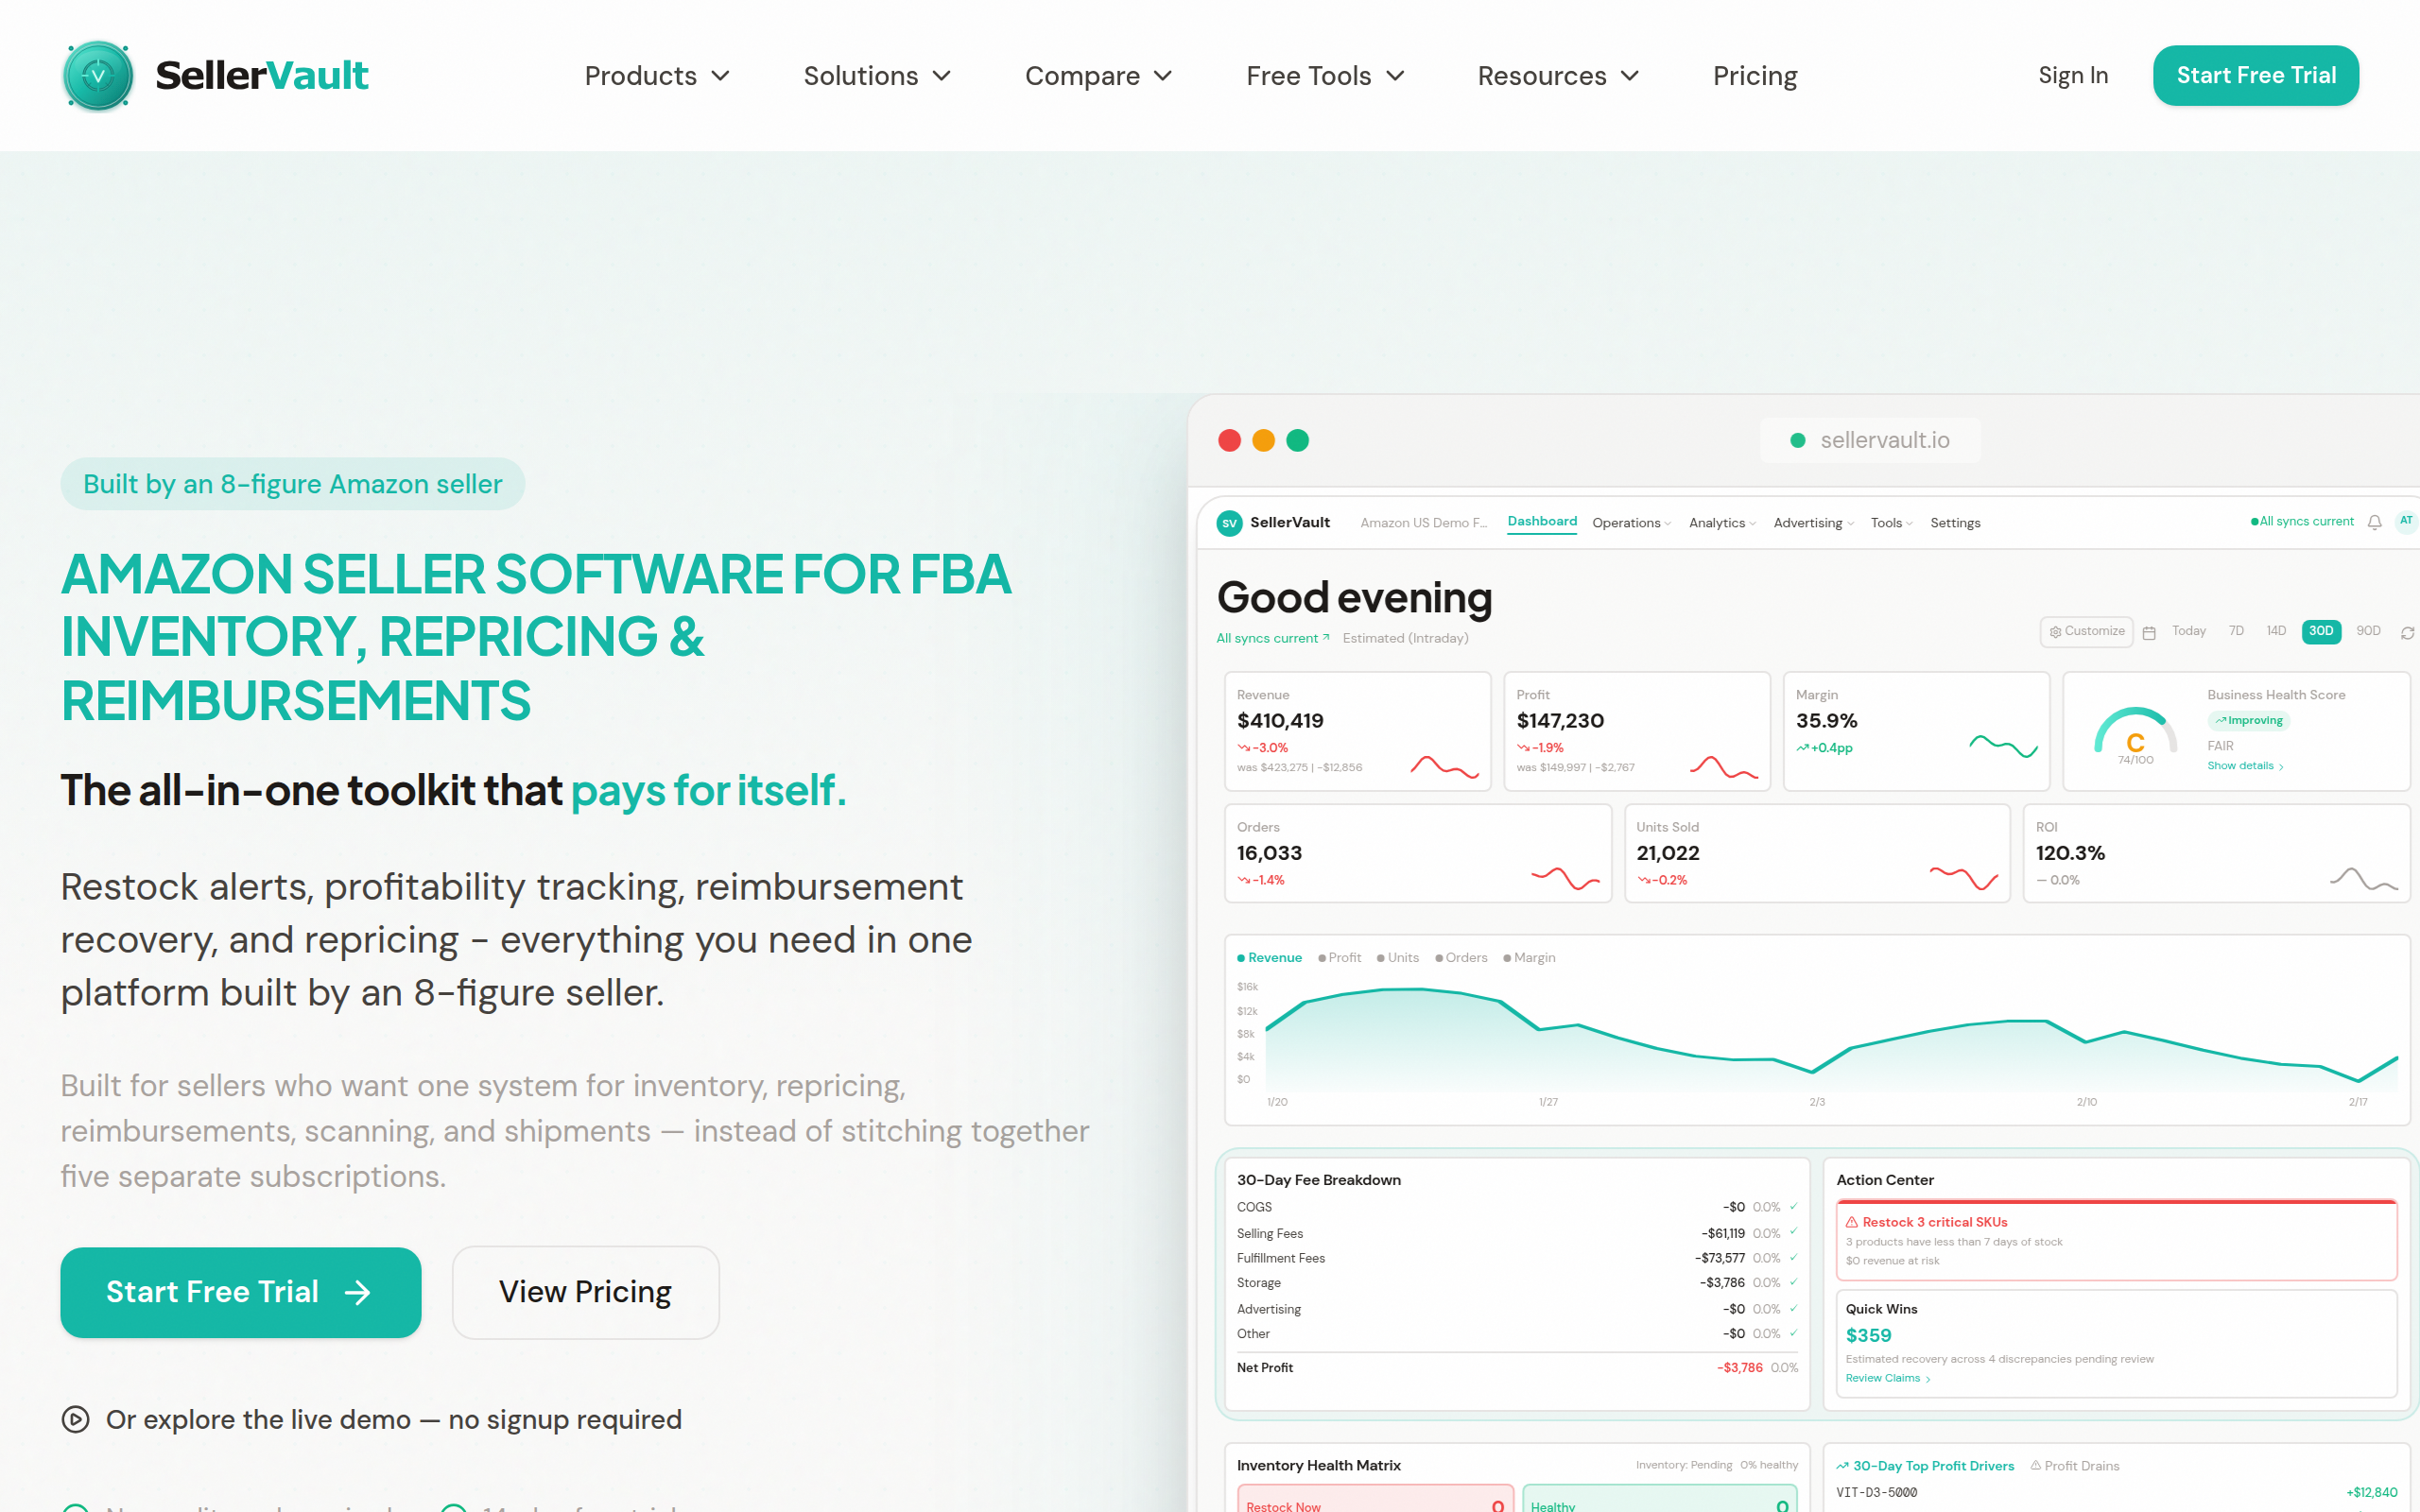The image size is (2420, 1512).
Task: Click the Restock 3 critical SKUs alert
Action: [x=2116, y=1240]
